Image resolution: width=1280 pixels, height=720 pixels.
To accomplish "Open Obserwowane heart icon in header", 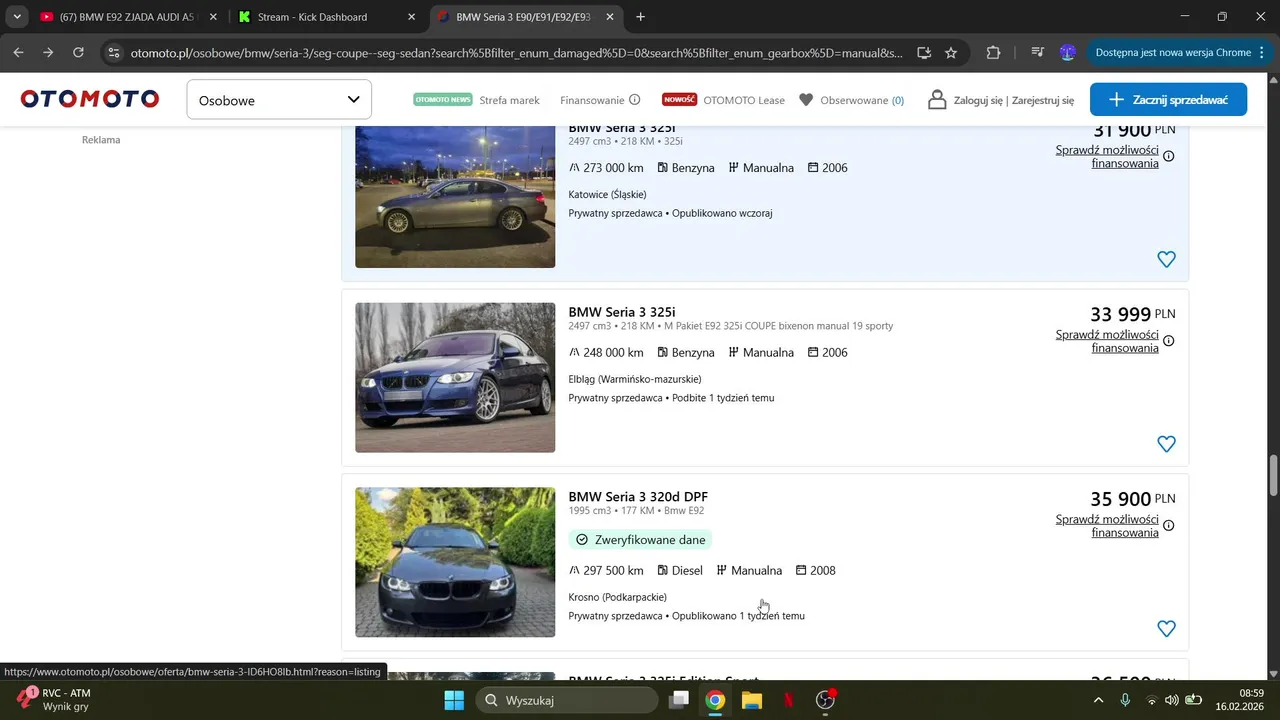I will (x=806, y=100).
